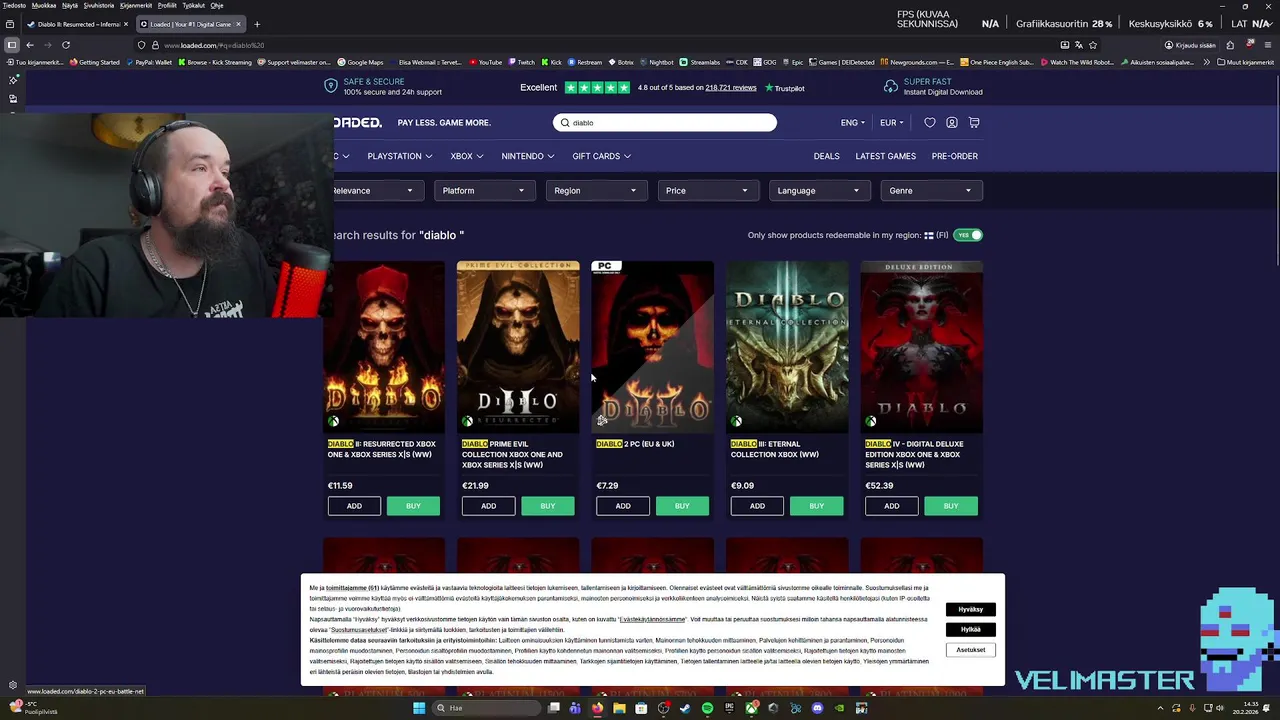
Task: Expand the Gift Cards menu
Action: (601, 156)
